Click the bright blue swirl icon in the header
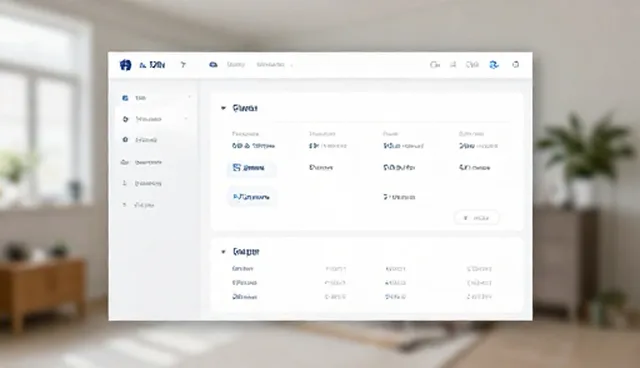Image resolution: width=640 pixels, height=368 pixels. click(494, 64)
